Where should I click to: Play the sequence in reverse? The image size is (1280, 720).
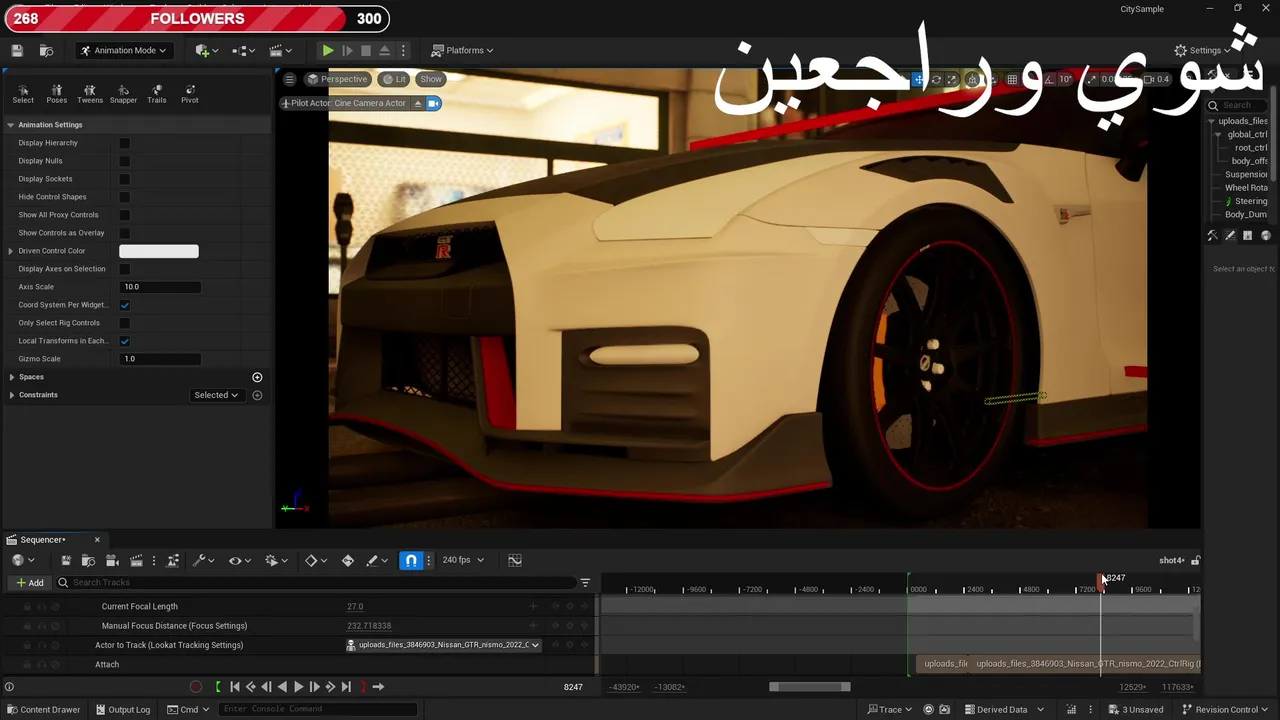coord(282,687)
